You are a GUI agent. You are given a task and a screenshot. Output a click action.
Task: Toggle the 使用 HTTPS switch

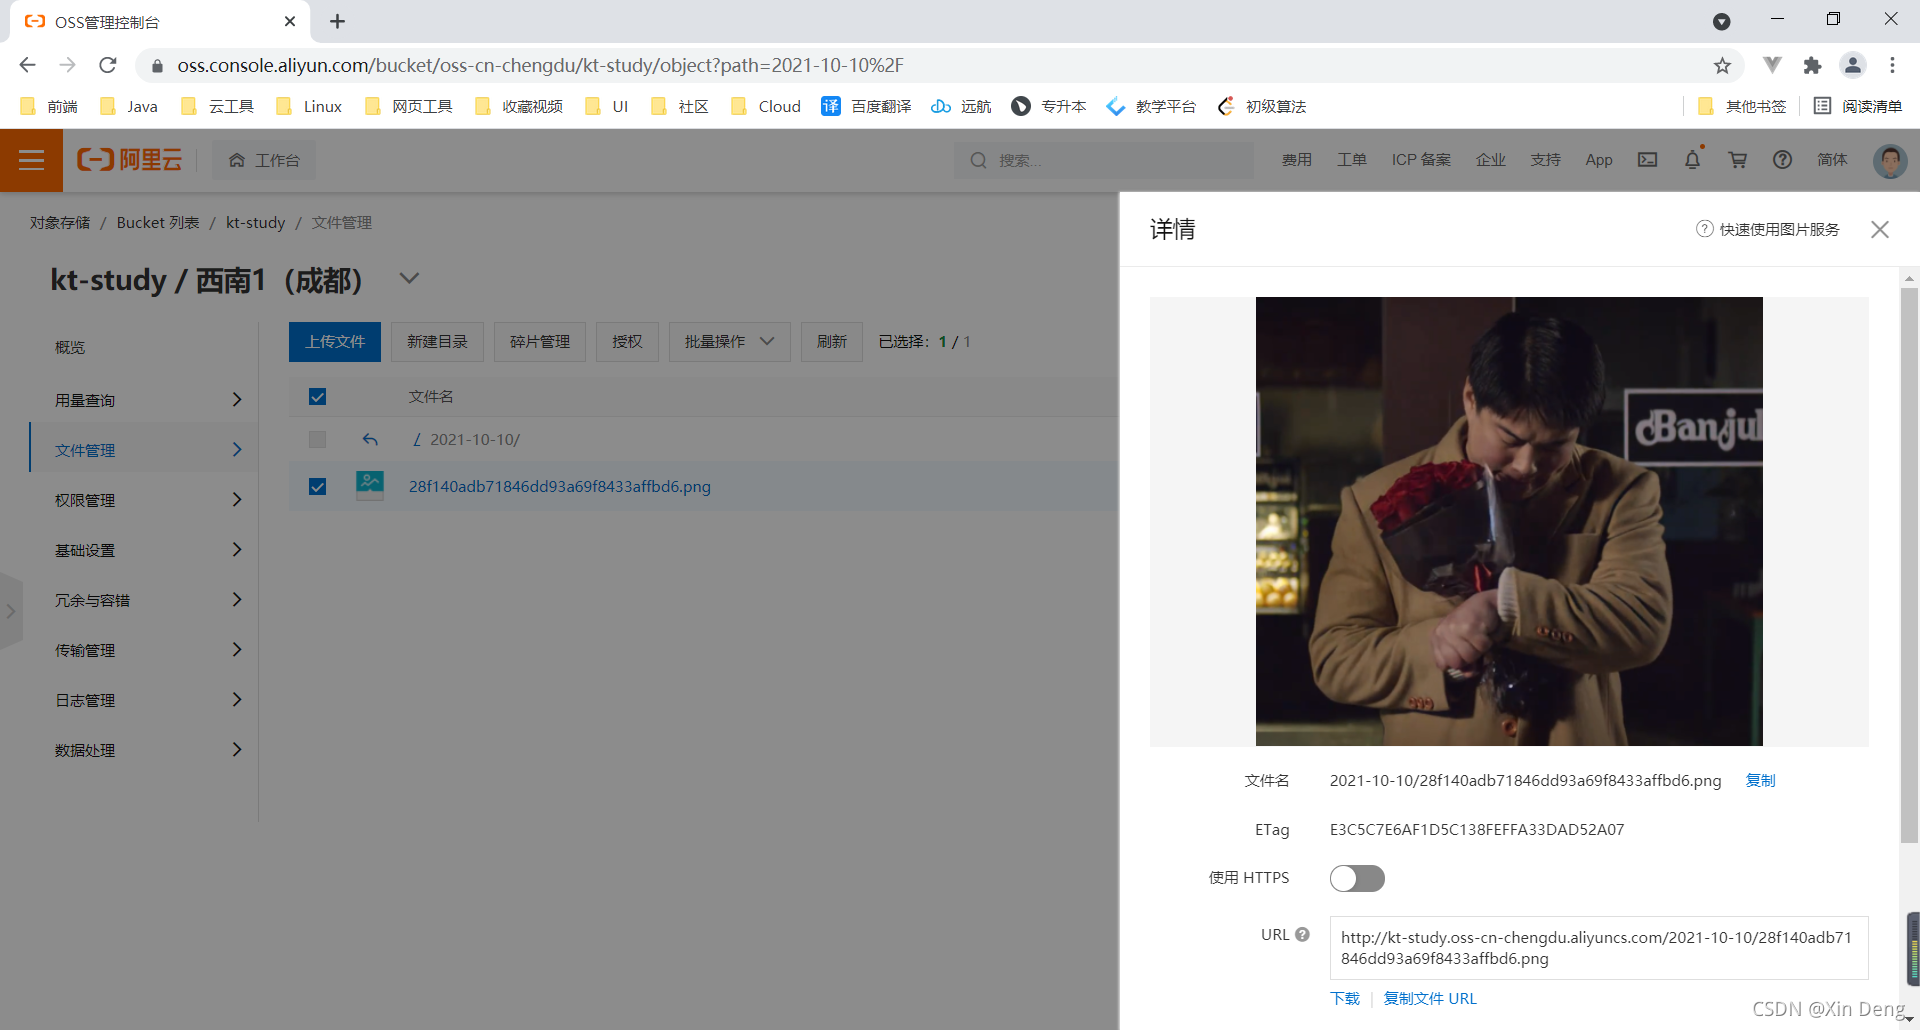(1357, 878)
